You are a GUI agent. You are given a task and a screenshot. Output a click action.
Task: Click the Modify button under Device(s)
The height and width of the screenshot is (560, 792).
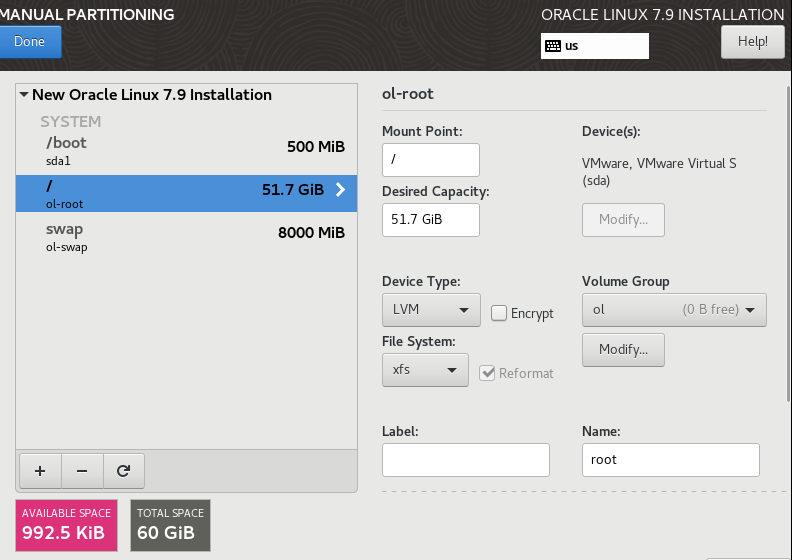623,220
